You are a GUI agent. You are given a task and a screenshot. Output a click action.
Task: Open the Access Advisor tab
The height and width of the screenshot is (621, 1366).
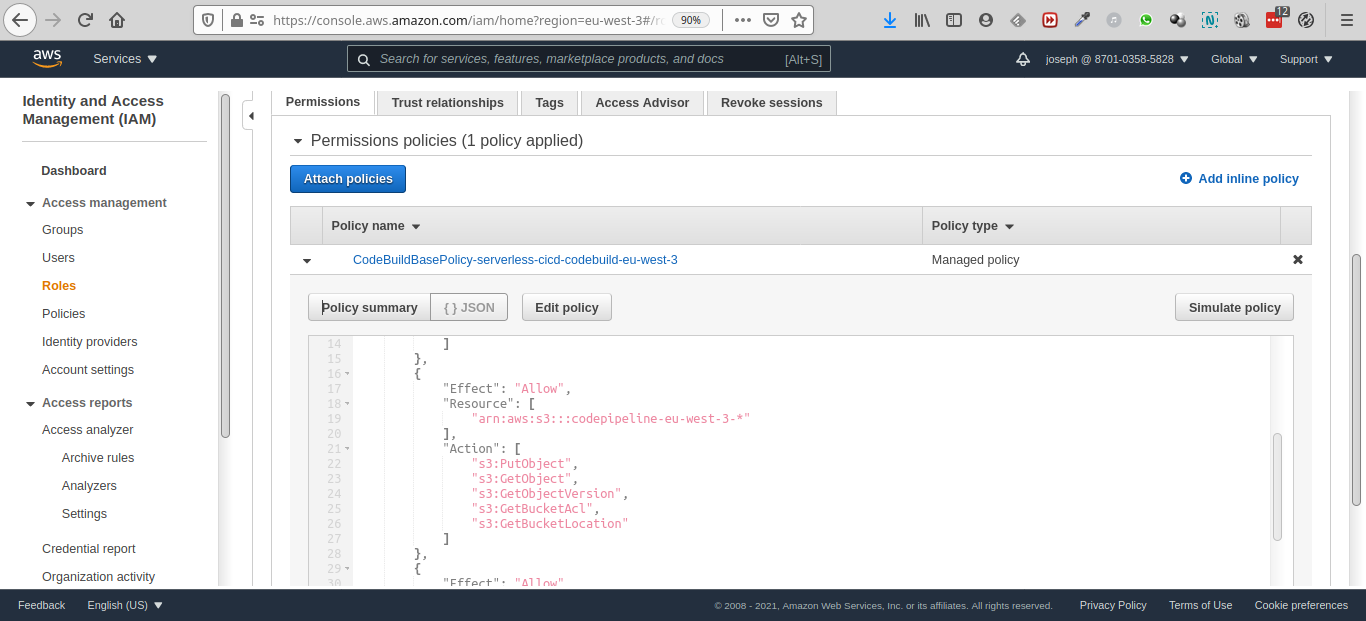pyautogui.click(x=642, y=103)
